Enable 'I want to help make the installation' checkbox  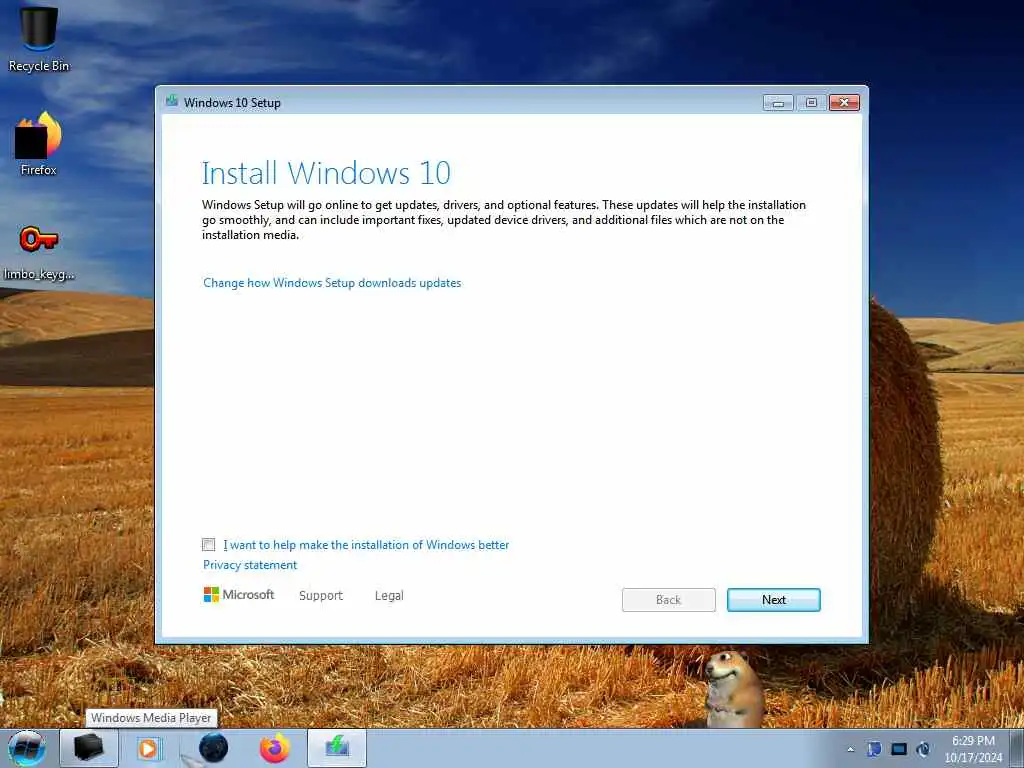pyautogui.click(x=208, y=545)
